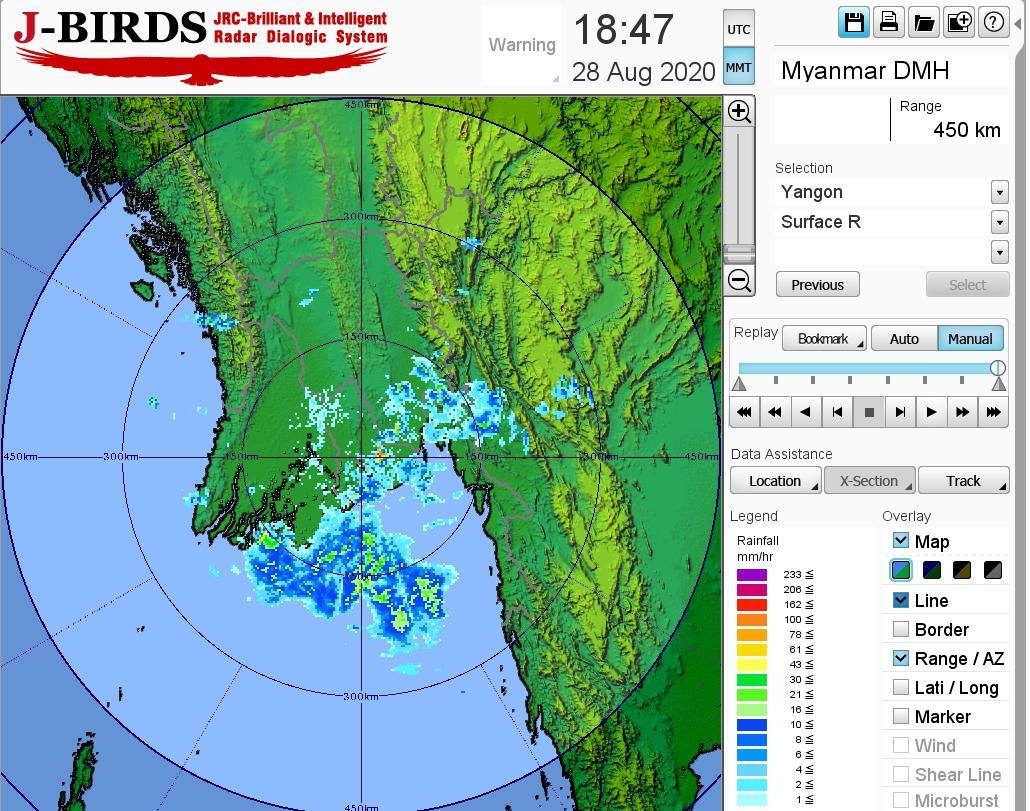This screenshot has width=1030, height=811.
Task: Click the Print icon
Action: (889, 22)
